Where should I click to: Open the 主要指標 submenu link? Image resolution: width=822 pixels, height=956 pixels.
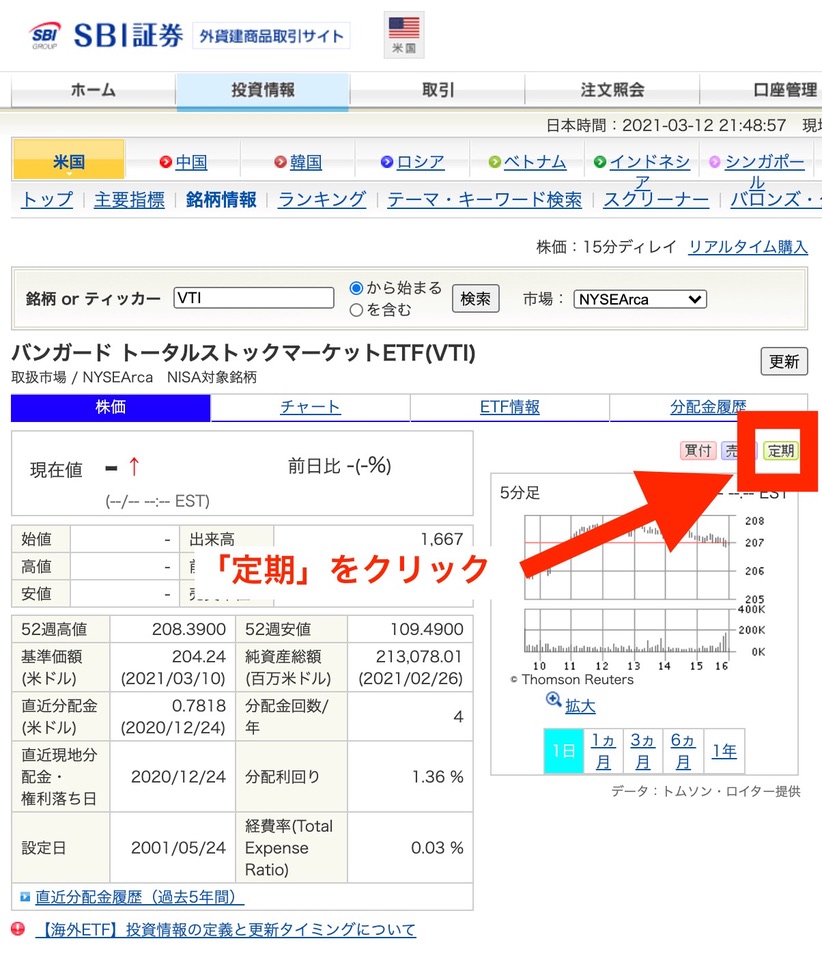(129, 199)
